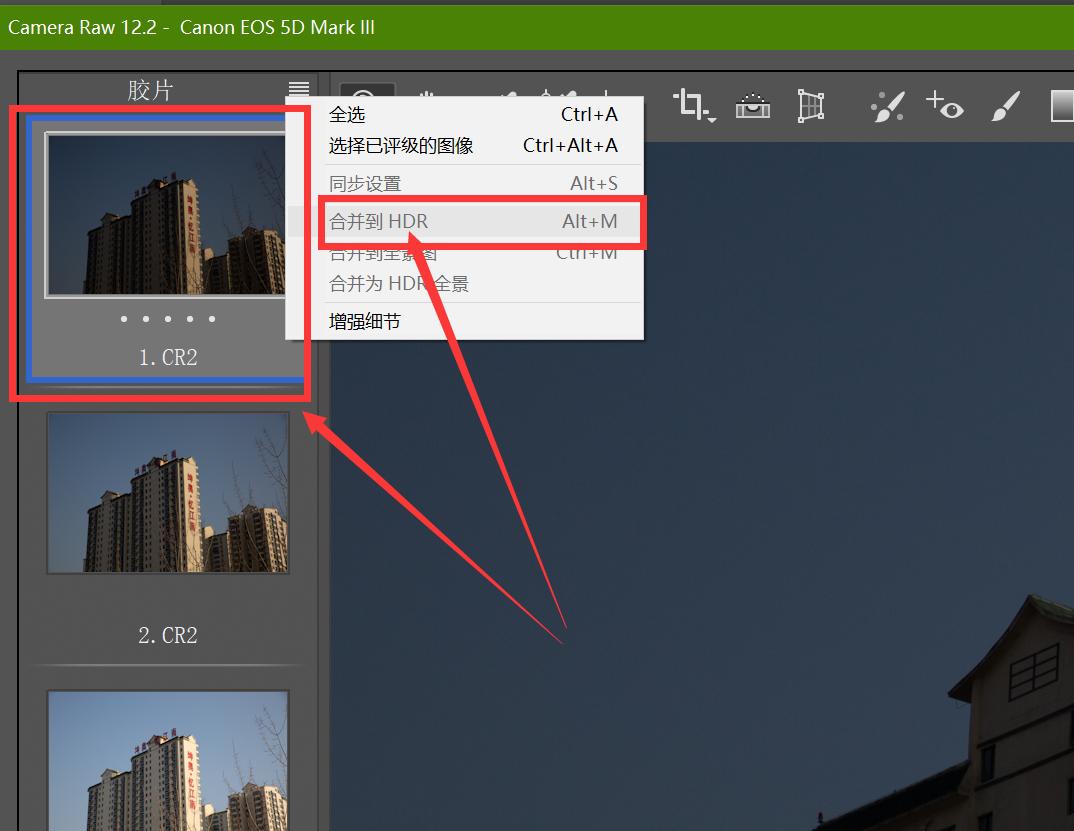The height and width of the screenshot is (831, 1074).
Task: Choose 全选 from the filmstrip menu
Action: pos(347,115)
